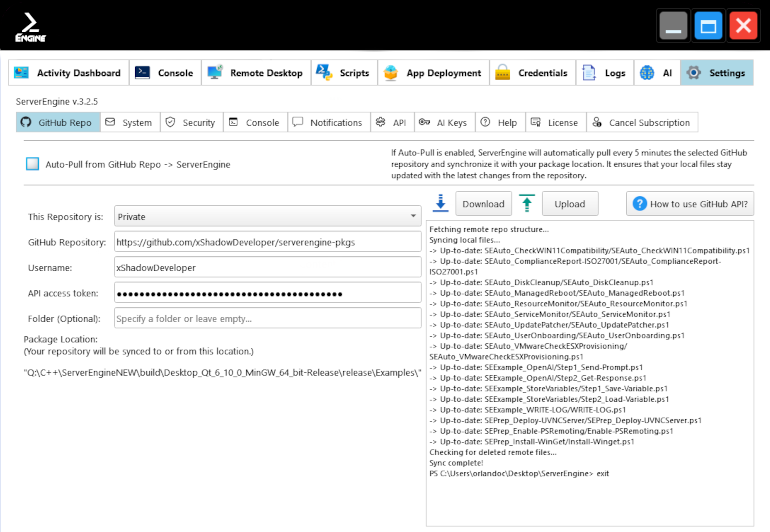The width and height of the screenshot is (770, 532).
Task: Click the ServerEngine logo icon
Action: click(30, 27)
